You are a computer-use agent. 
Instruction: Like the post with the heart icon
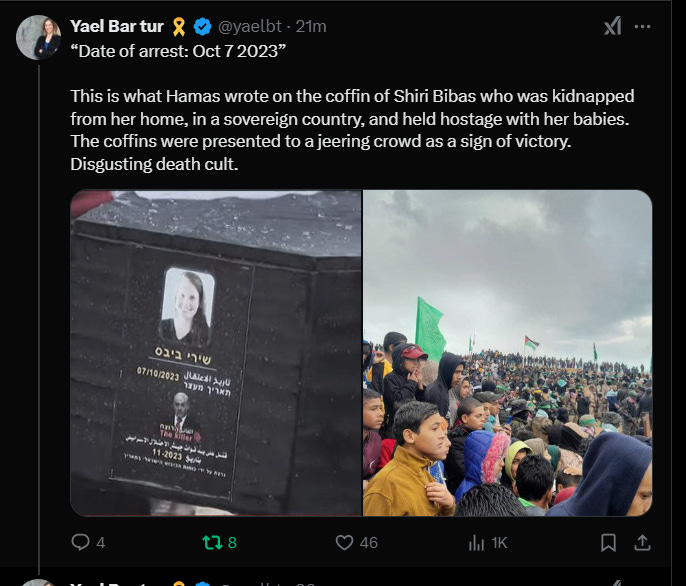pos(344,542)
